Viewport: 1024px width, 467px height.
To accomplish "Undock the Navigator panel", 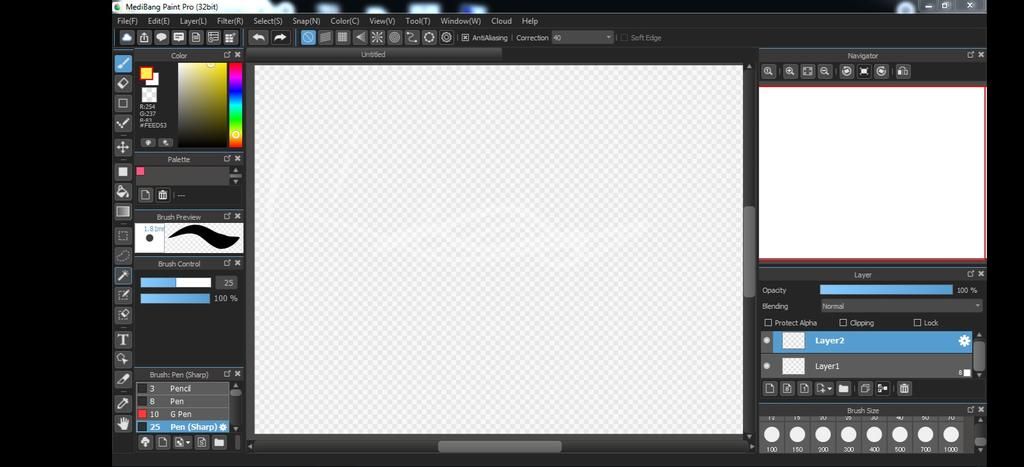I will point(970,55).
